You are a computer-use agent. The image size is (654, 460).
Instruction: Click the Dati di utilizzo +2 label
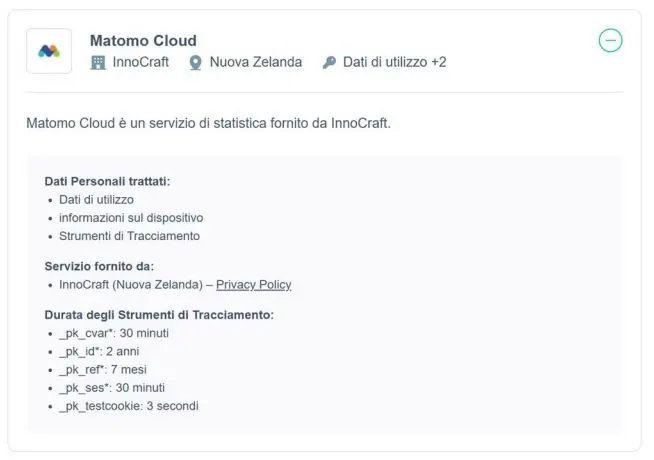(x=394, y=62)
